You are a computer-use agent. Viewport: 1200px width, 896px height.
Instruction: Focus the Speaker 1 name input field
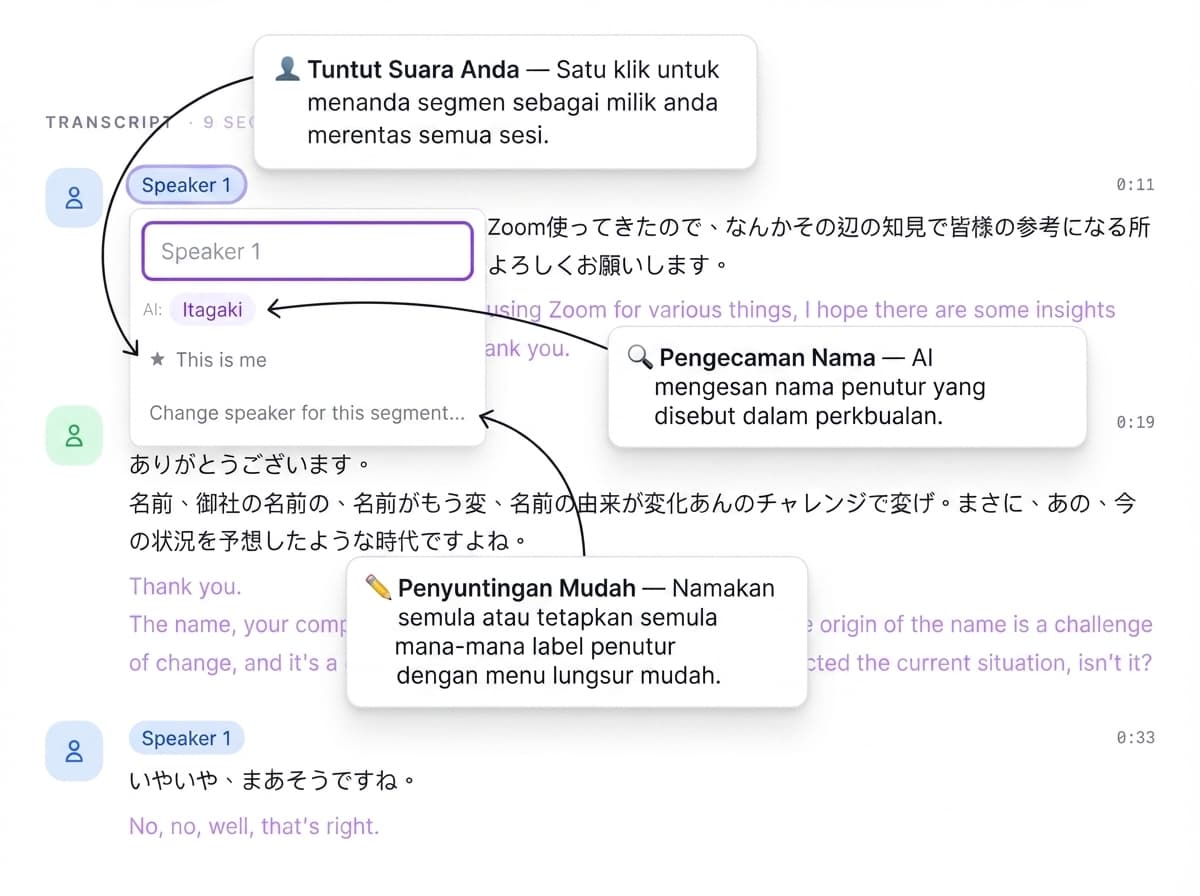307,251
